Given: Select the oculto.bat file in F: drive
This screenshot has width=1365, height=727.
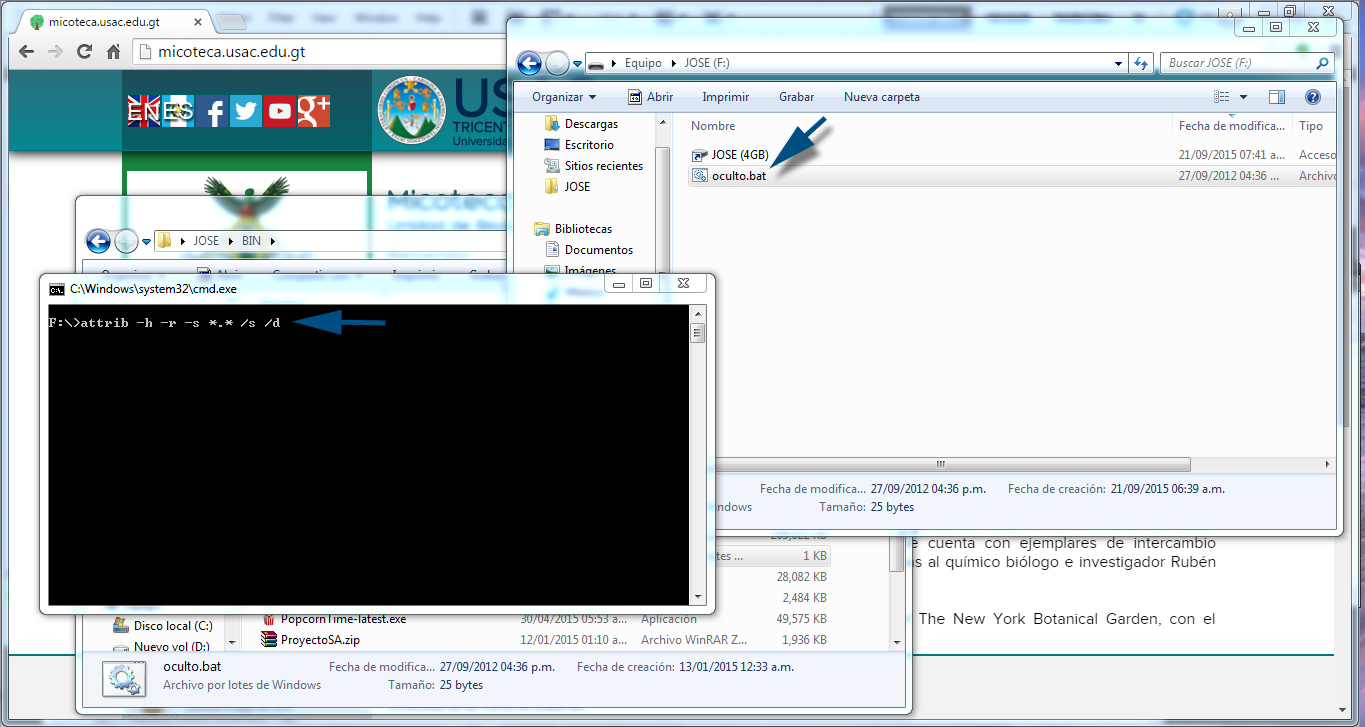Looking at the screenshot, I should (739, 176).
